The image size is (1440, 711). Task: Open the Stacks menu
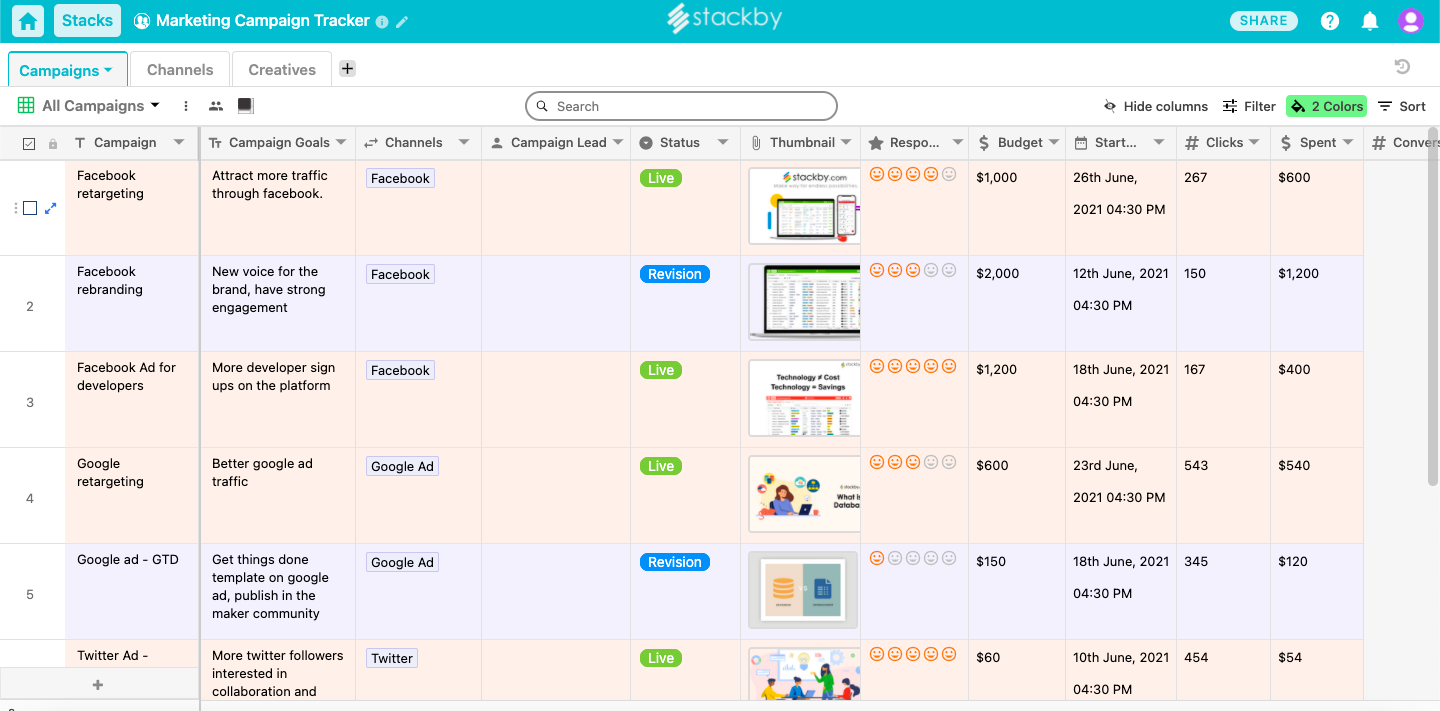(x=87, y=20)
